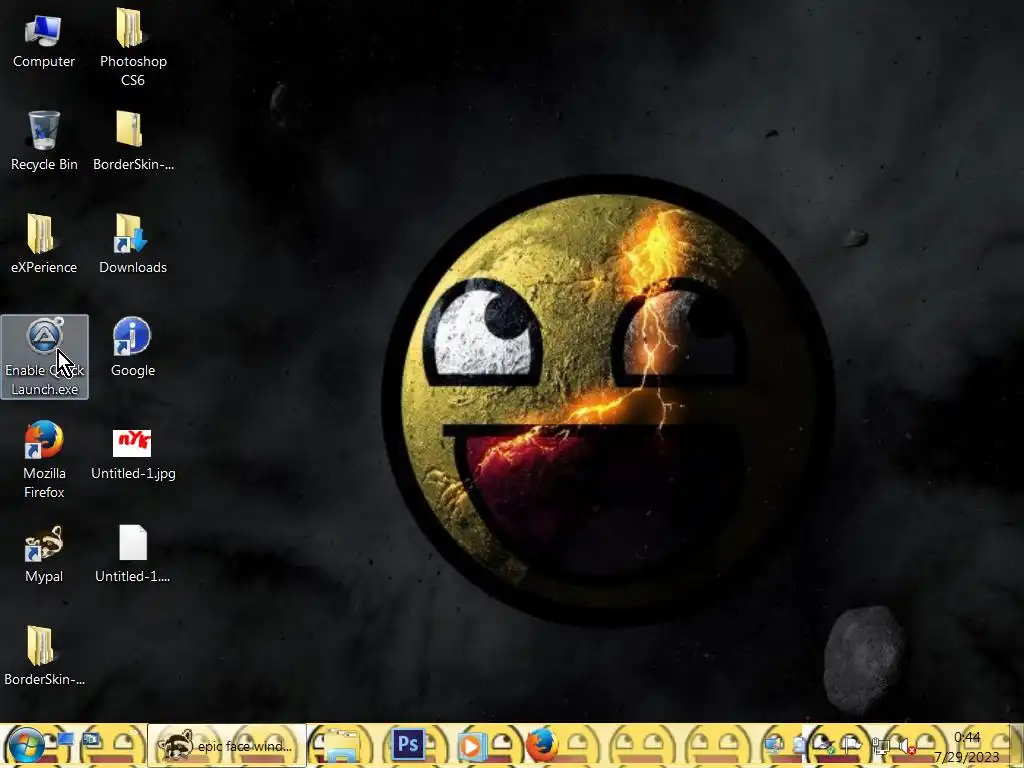Click the network connection tray icon
Viewport: 1024px width, 768px height.
pos(881,746)
